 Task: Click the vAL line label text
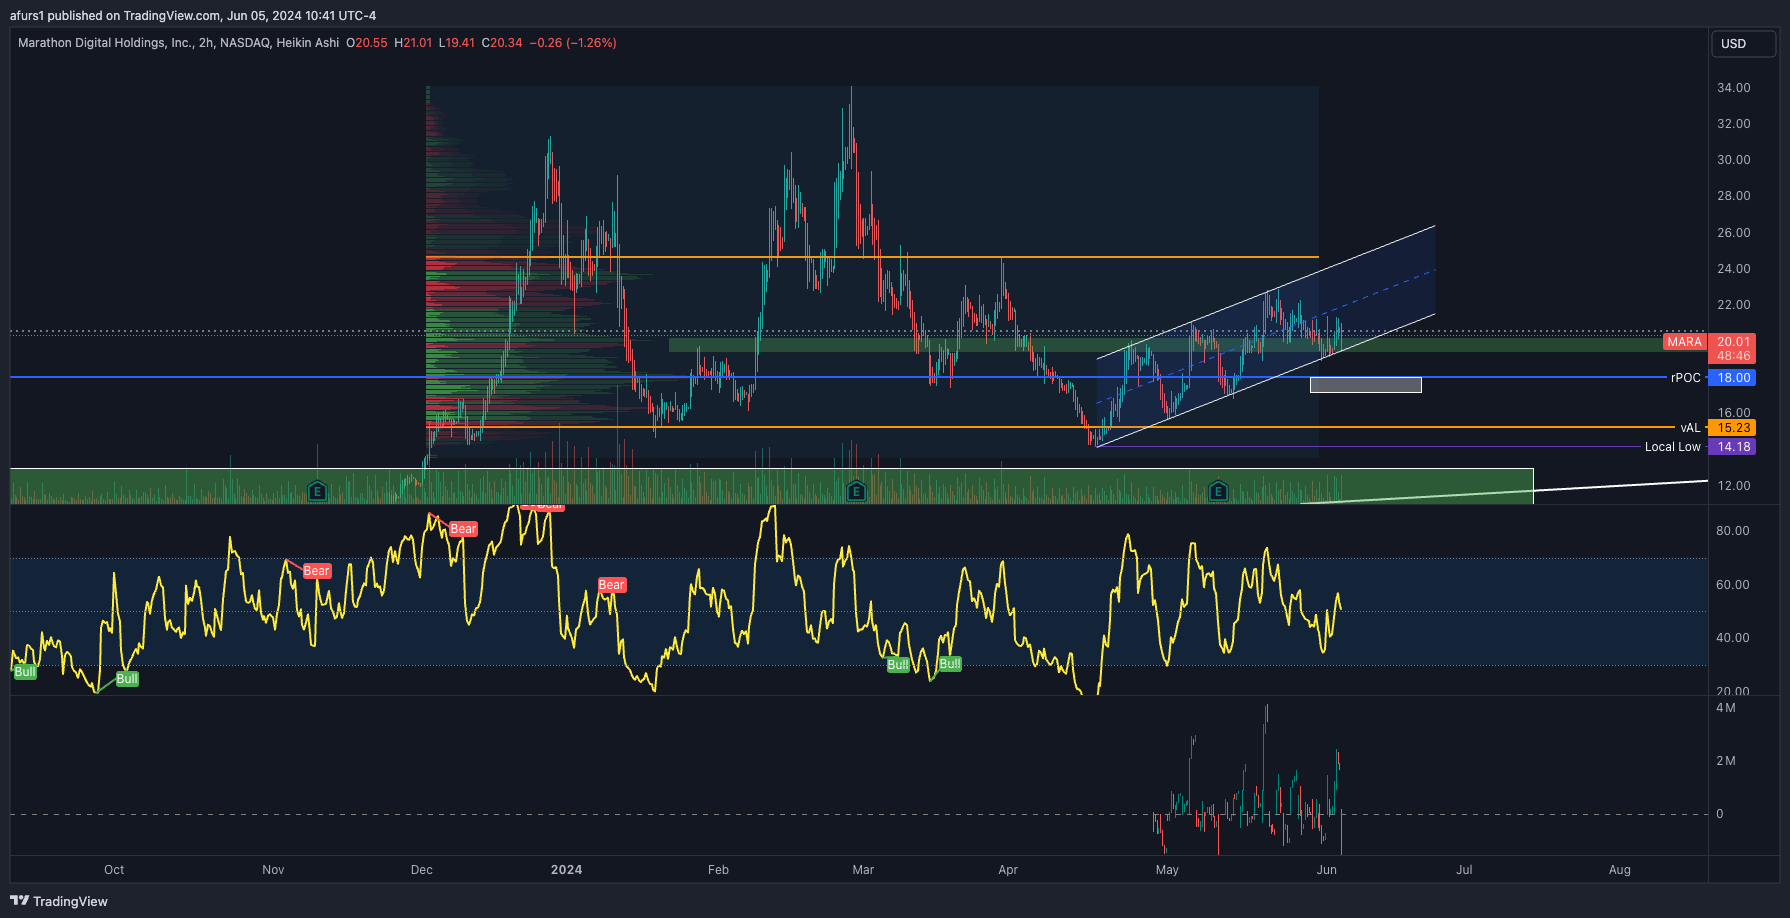click(x=1690, y=428)
